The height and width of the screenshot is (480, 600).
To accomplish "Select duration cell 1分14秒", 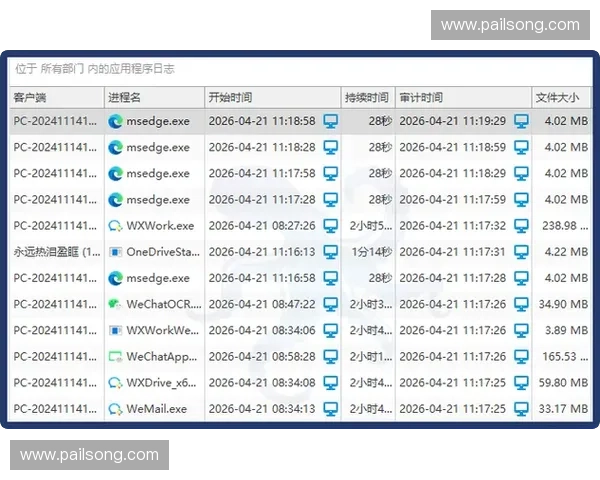I will point(372,252).
